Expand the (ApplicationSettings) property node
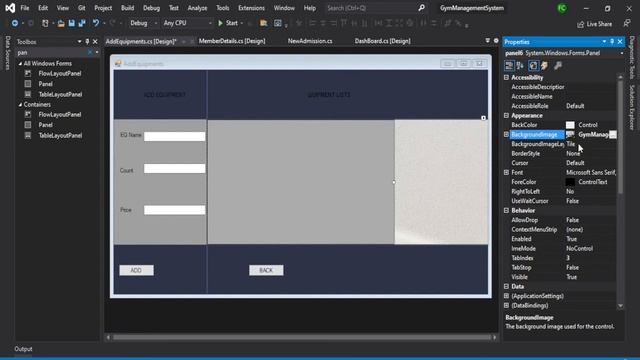 [507, 296]
